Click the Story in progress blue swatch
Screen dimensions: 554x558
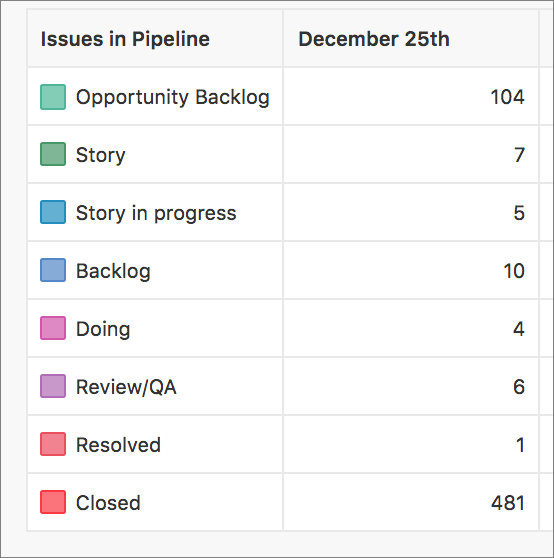(53, 212)
